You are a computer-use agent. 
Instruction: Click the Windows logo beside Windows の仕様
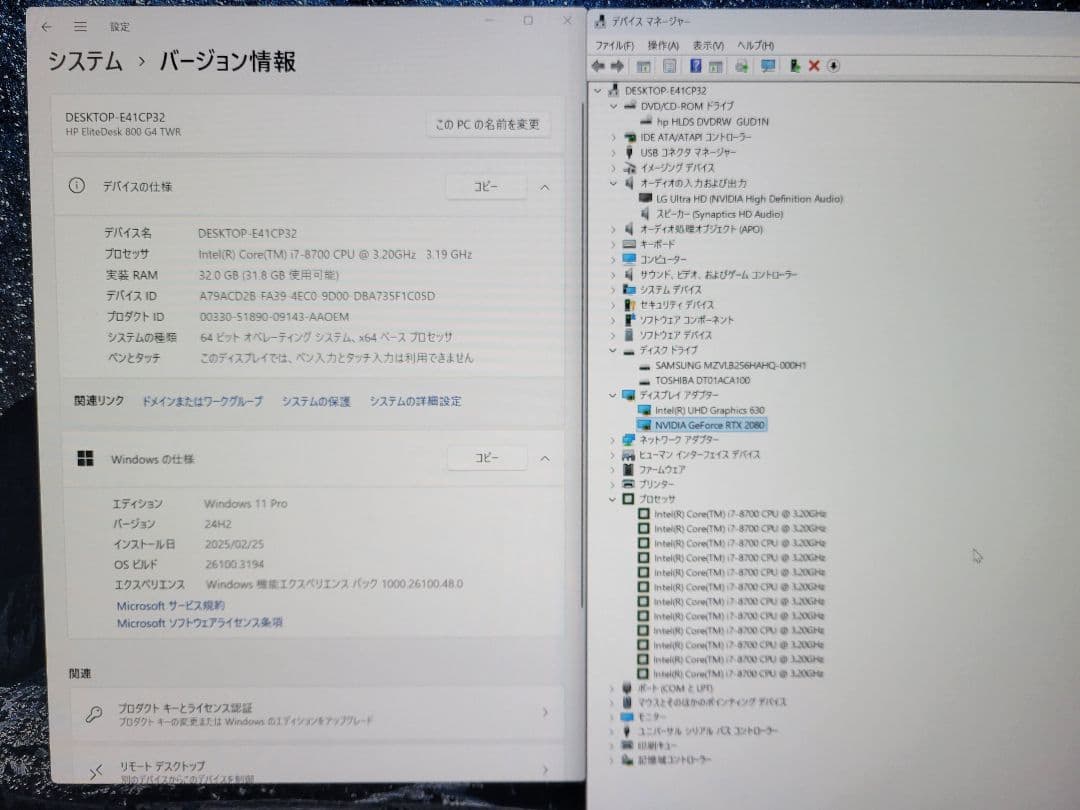pos(85,459)
